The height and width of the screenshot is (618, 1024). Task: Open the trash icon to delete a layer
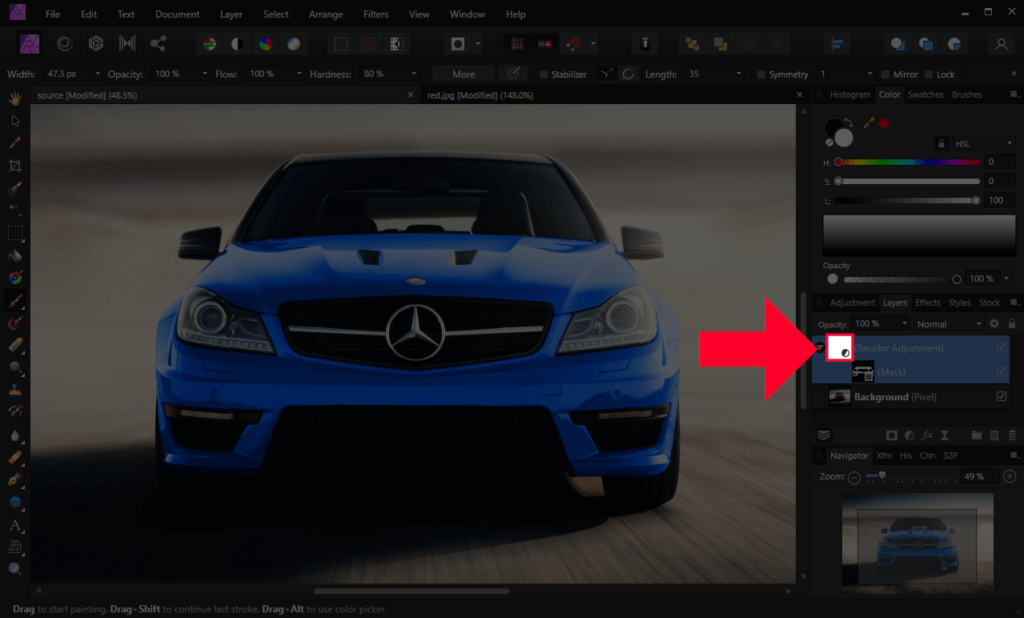1012,435
